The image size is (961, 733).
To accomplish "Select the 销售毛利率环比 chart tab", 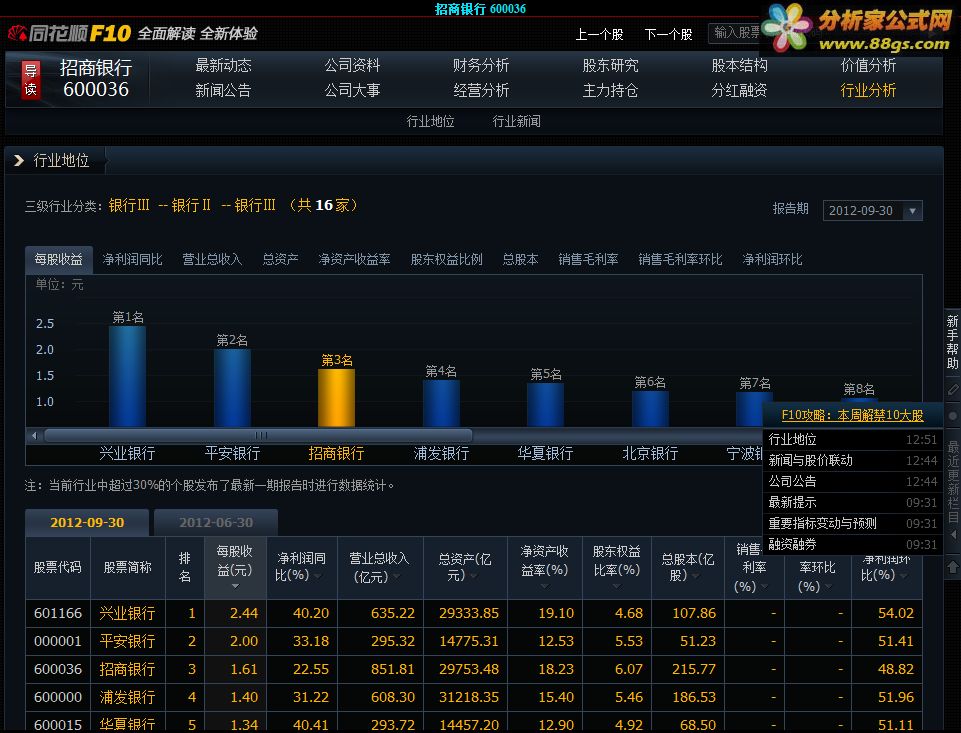I will pos(680,259).
